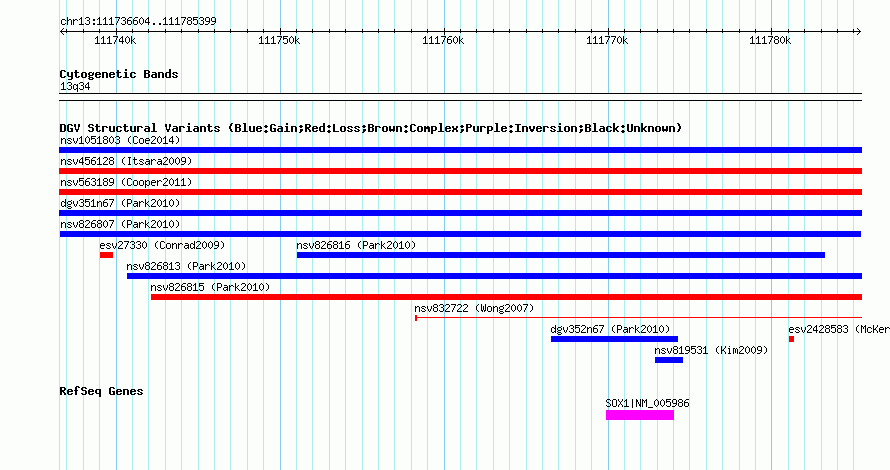Select the magenta SOX1 gene block
The height and width of the screenshot is (470, 890).
point(640,415)
